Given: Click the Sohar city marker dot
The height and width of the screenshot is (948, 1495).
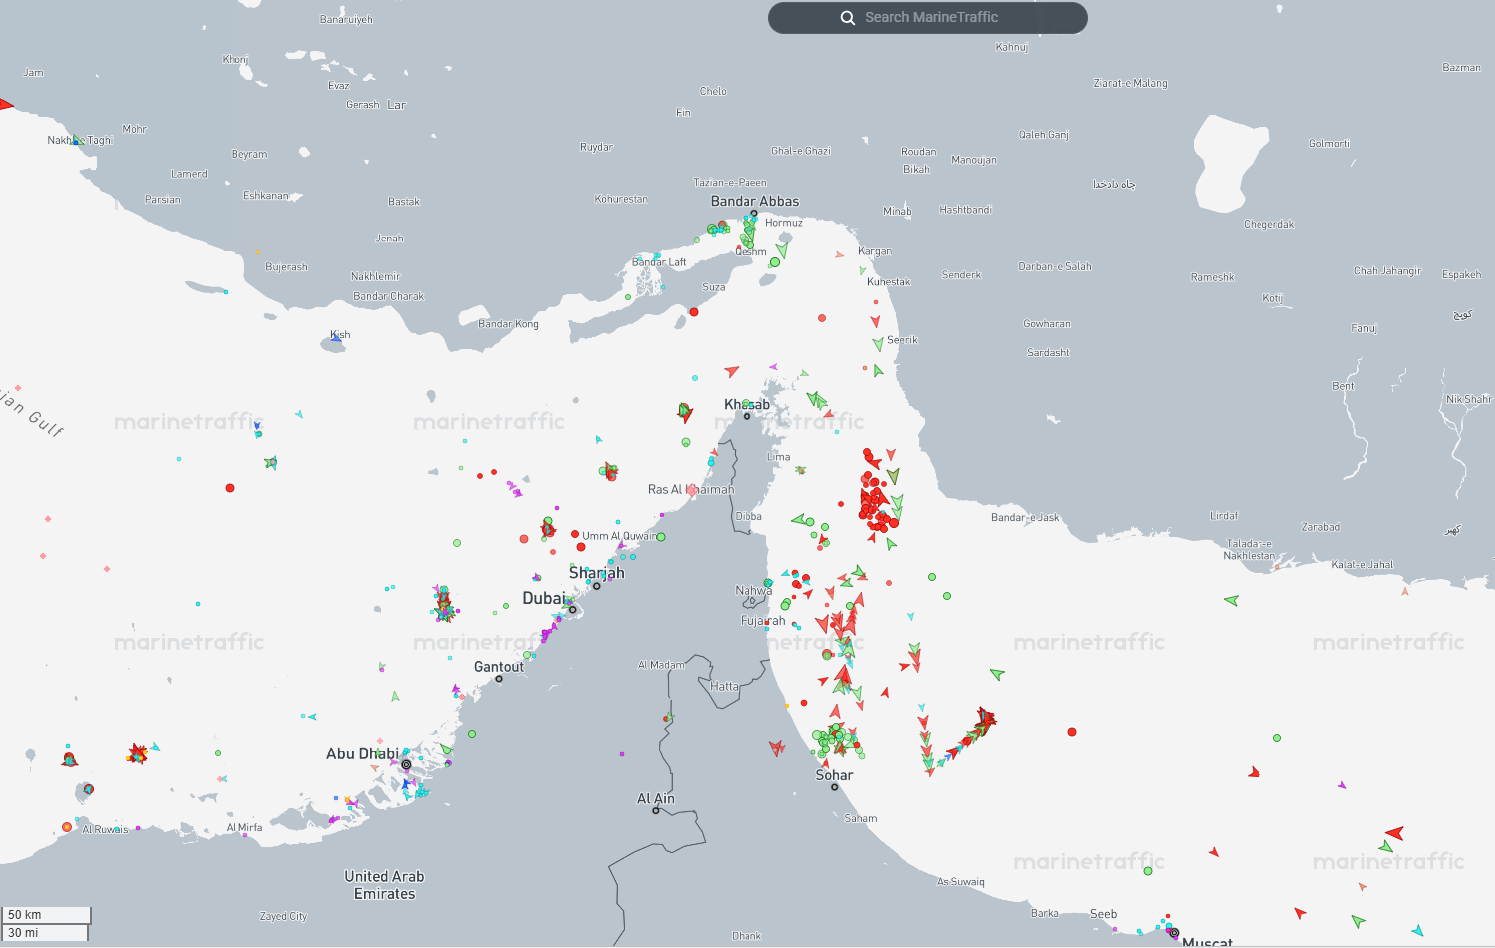Looking at the screenshot, I should point(835,787).
